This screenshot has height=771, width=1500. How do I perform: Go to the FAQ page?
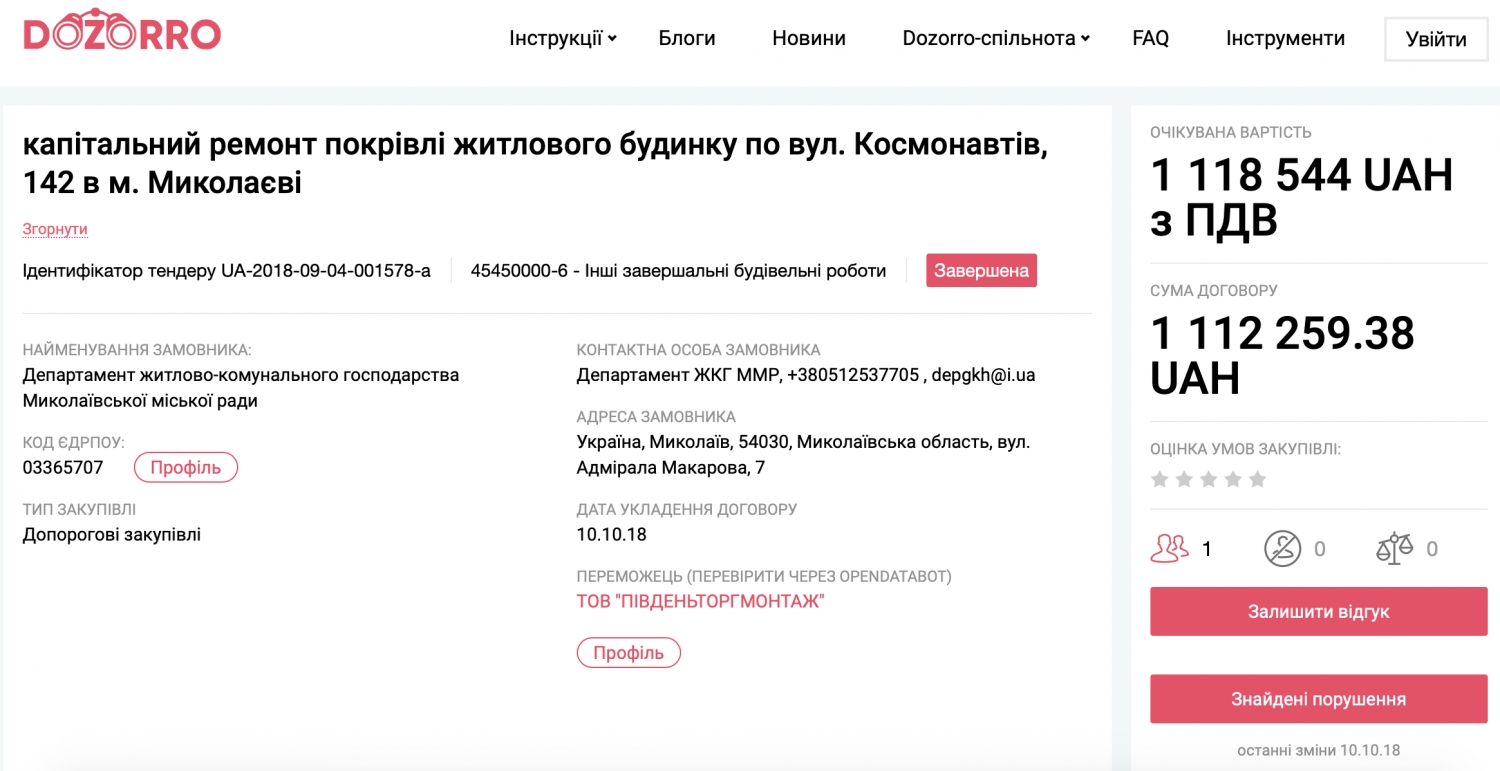[1150, 39]
